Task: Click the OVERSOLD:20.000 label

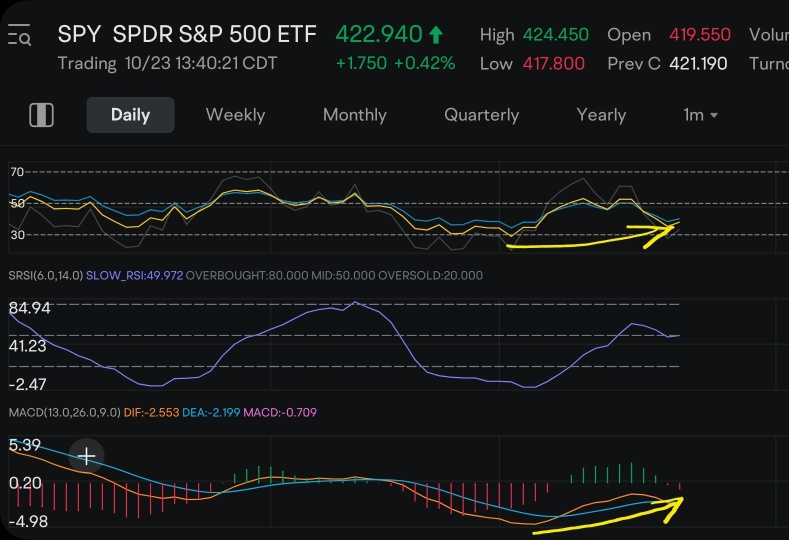Action: point(430,276)
